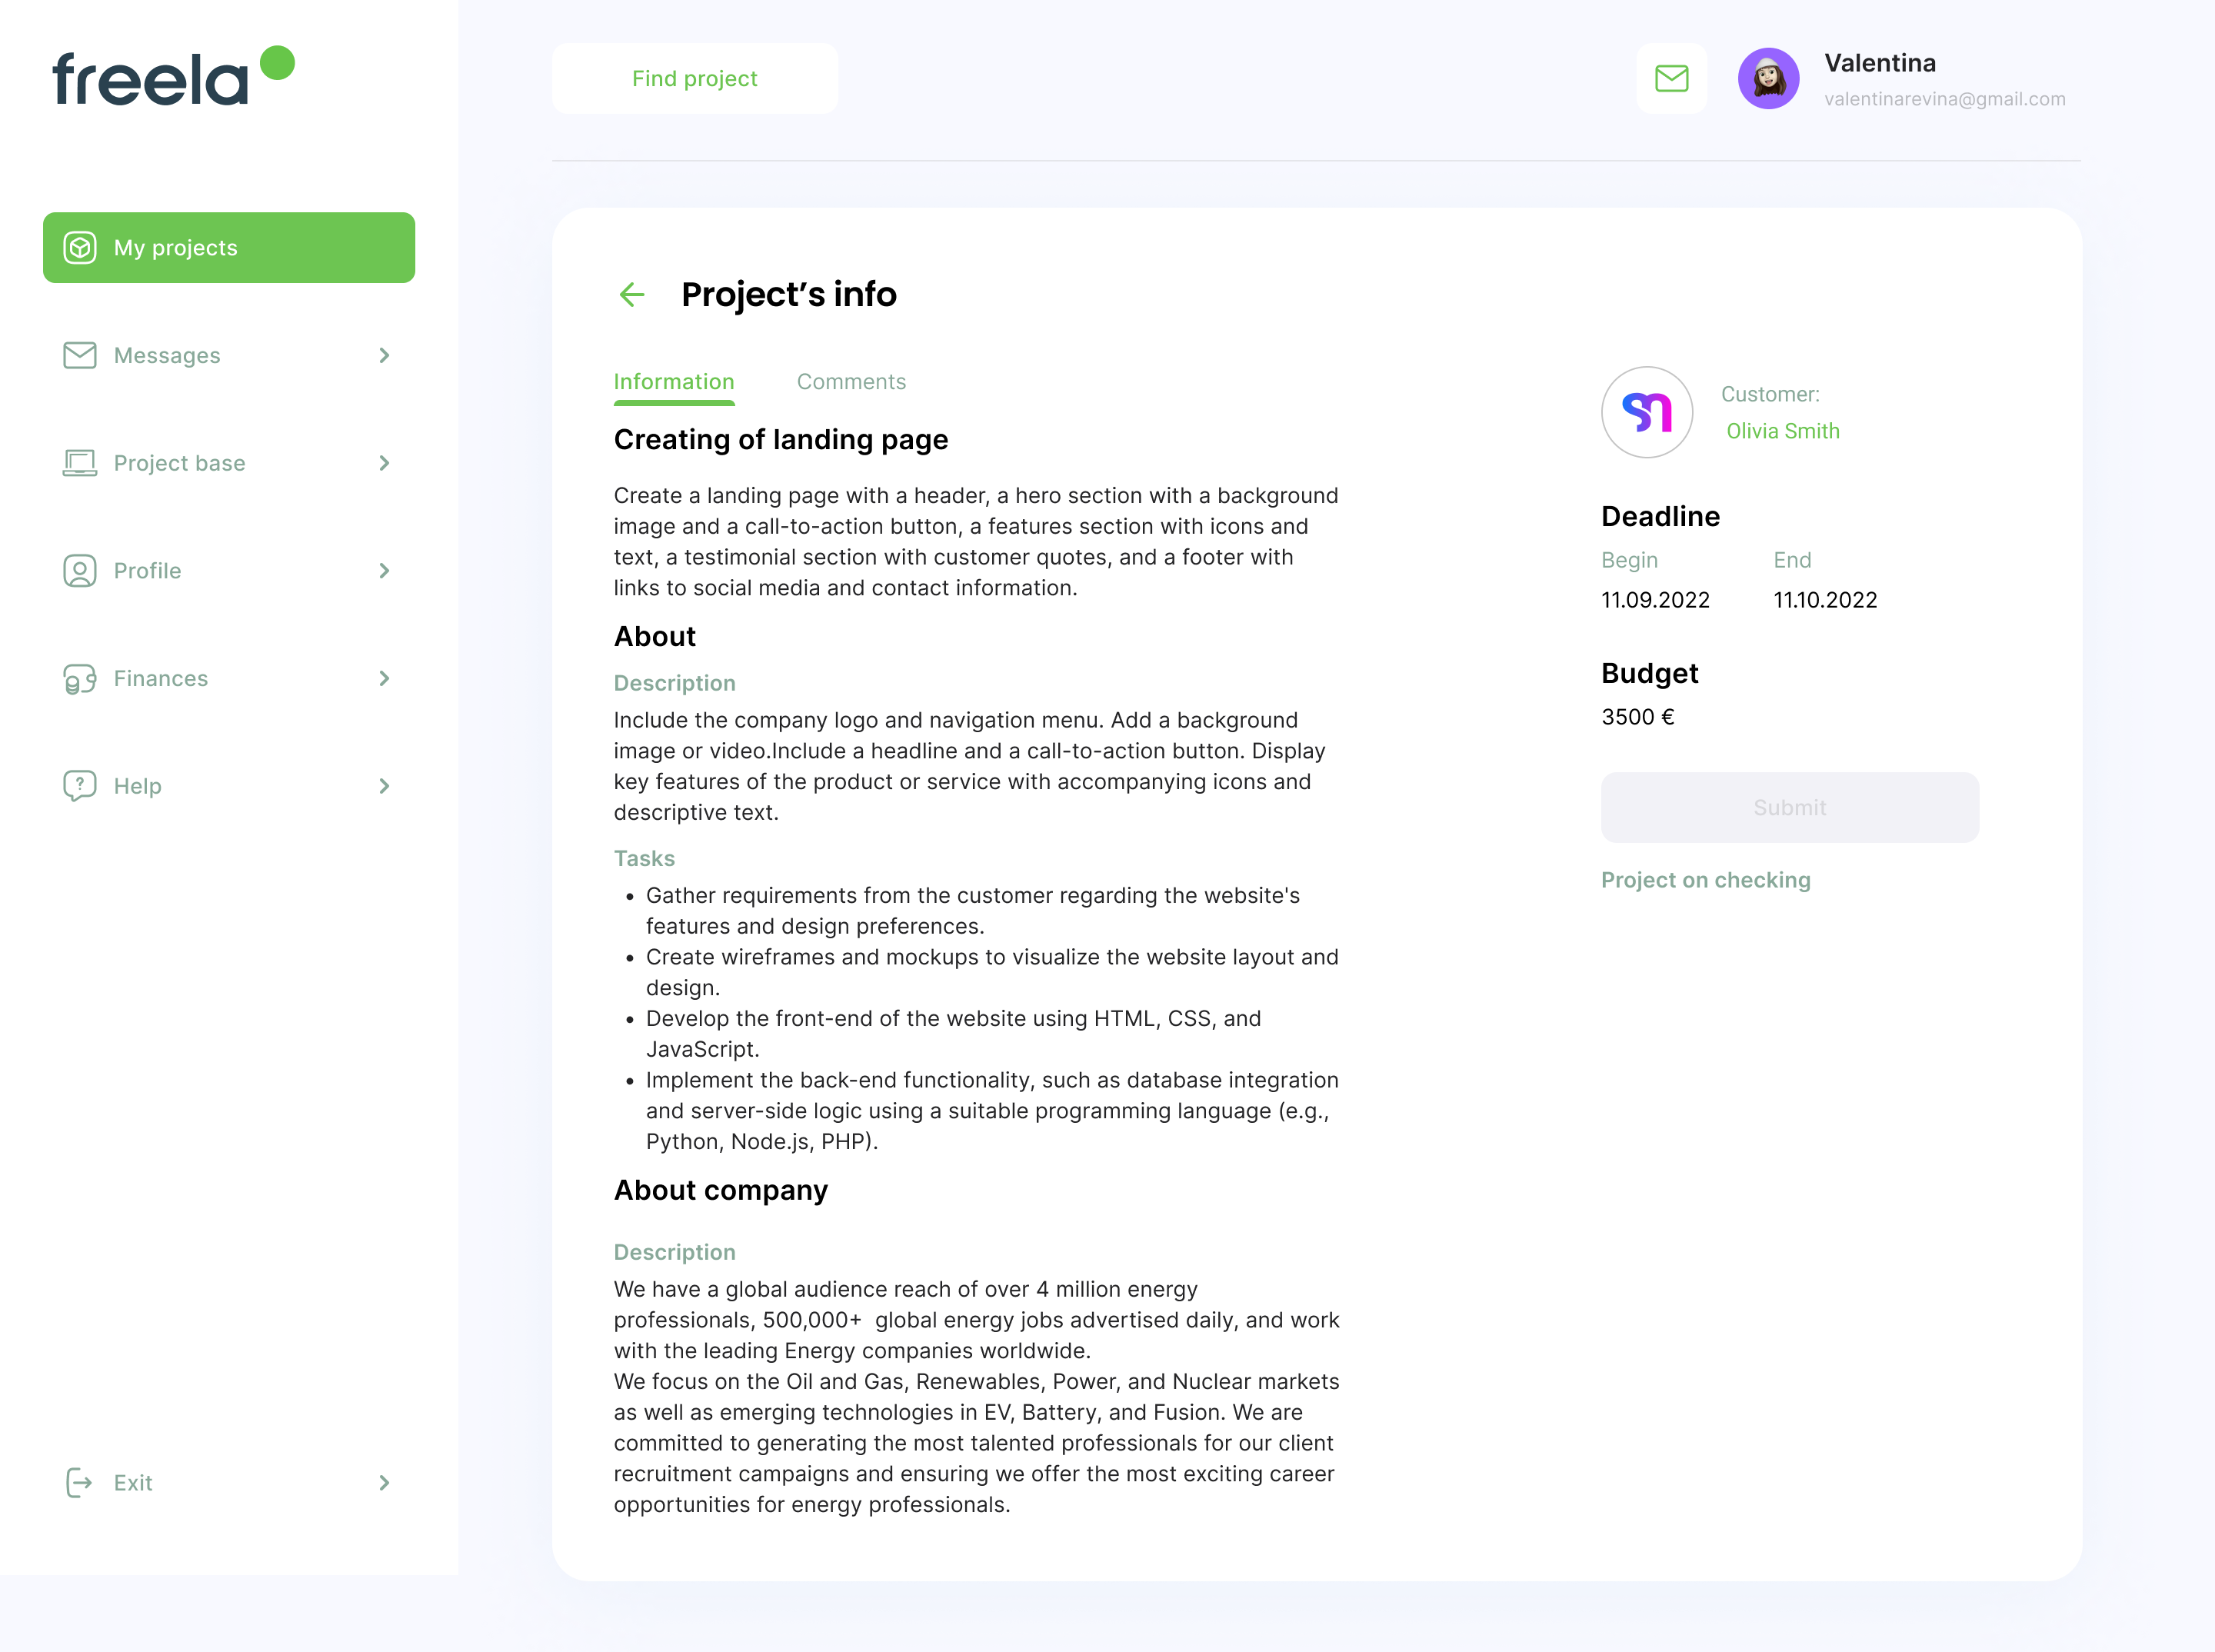Click Valentina's profile avatar
Screen dimensions: 2215x1652
point(1768,78)
